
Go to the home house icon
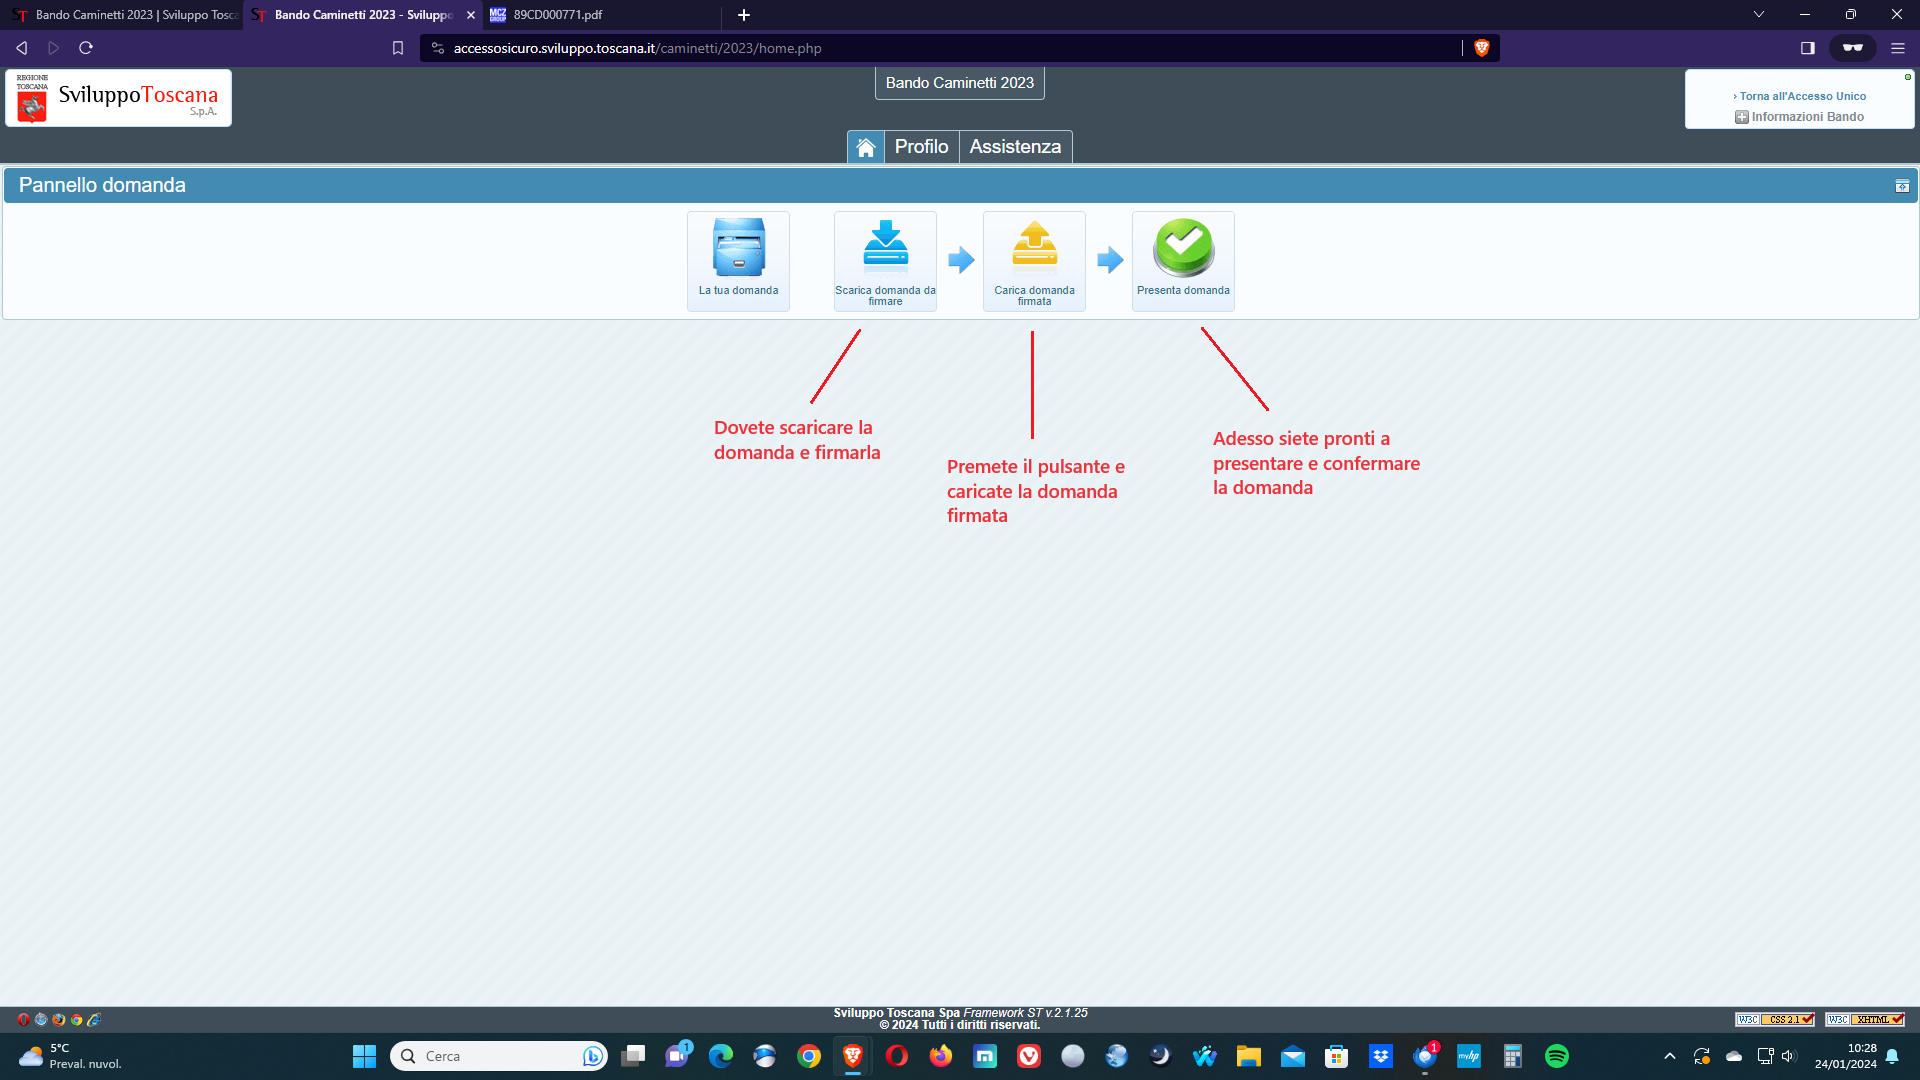pos(866,147)
